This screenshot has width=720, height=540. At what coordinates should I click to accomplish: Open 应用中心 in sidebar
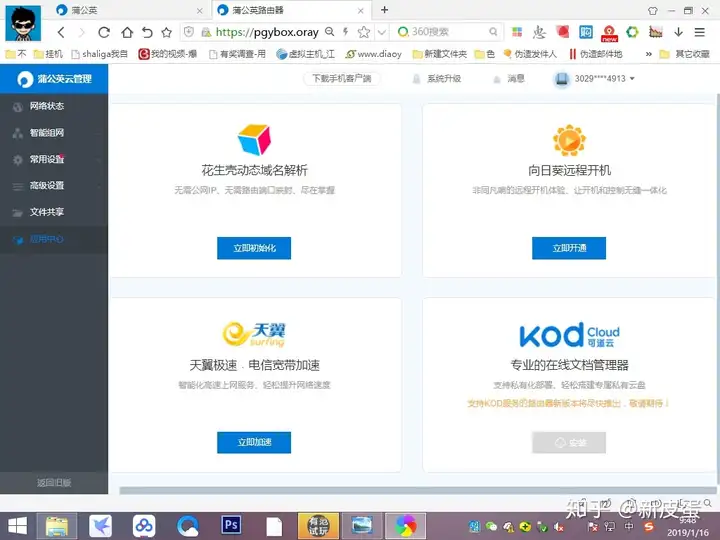54,239
